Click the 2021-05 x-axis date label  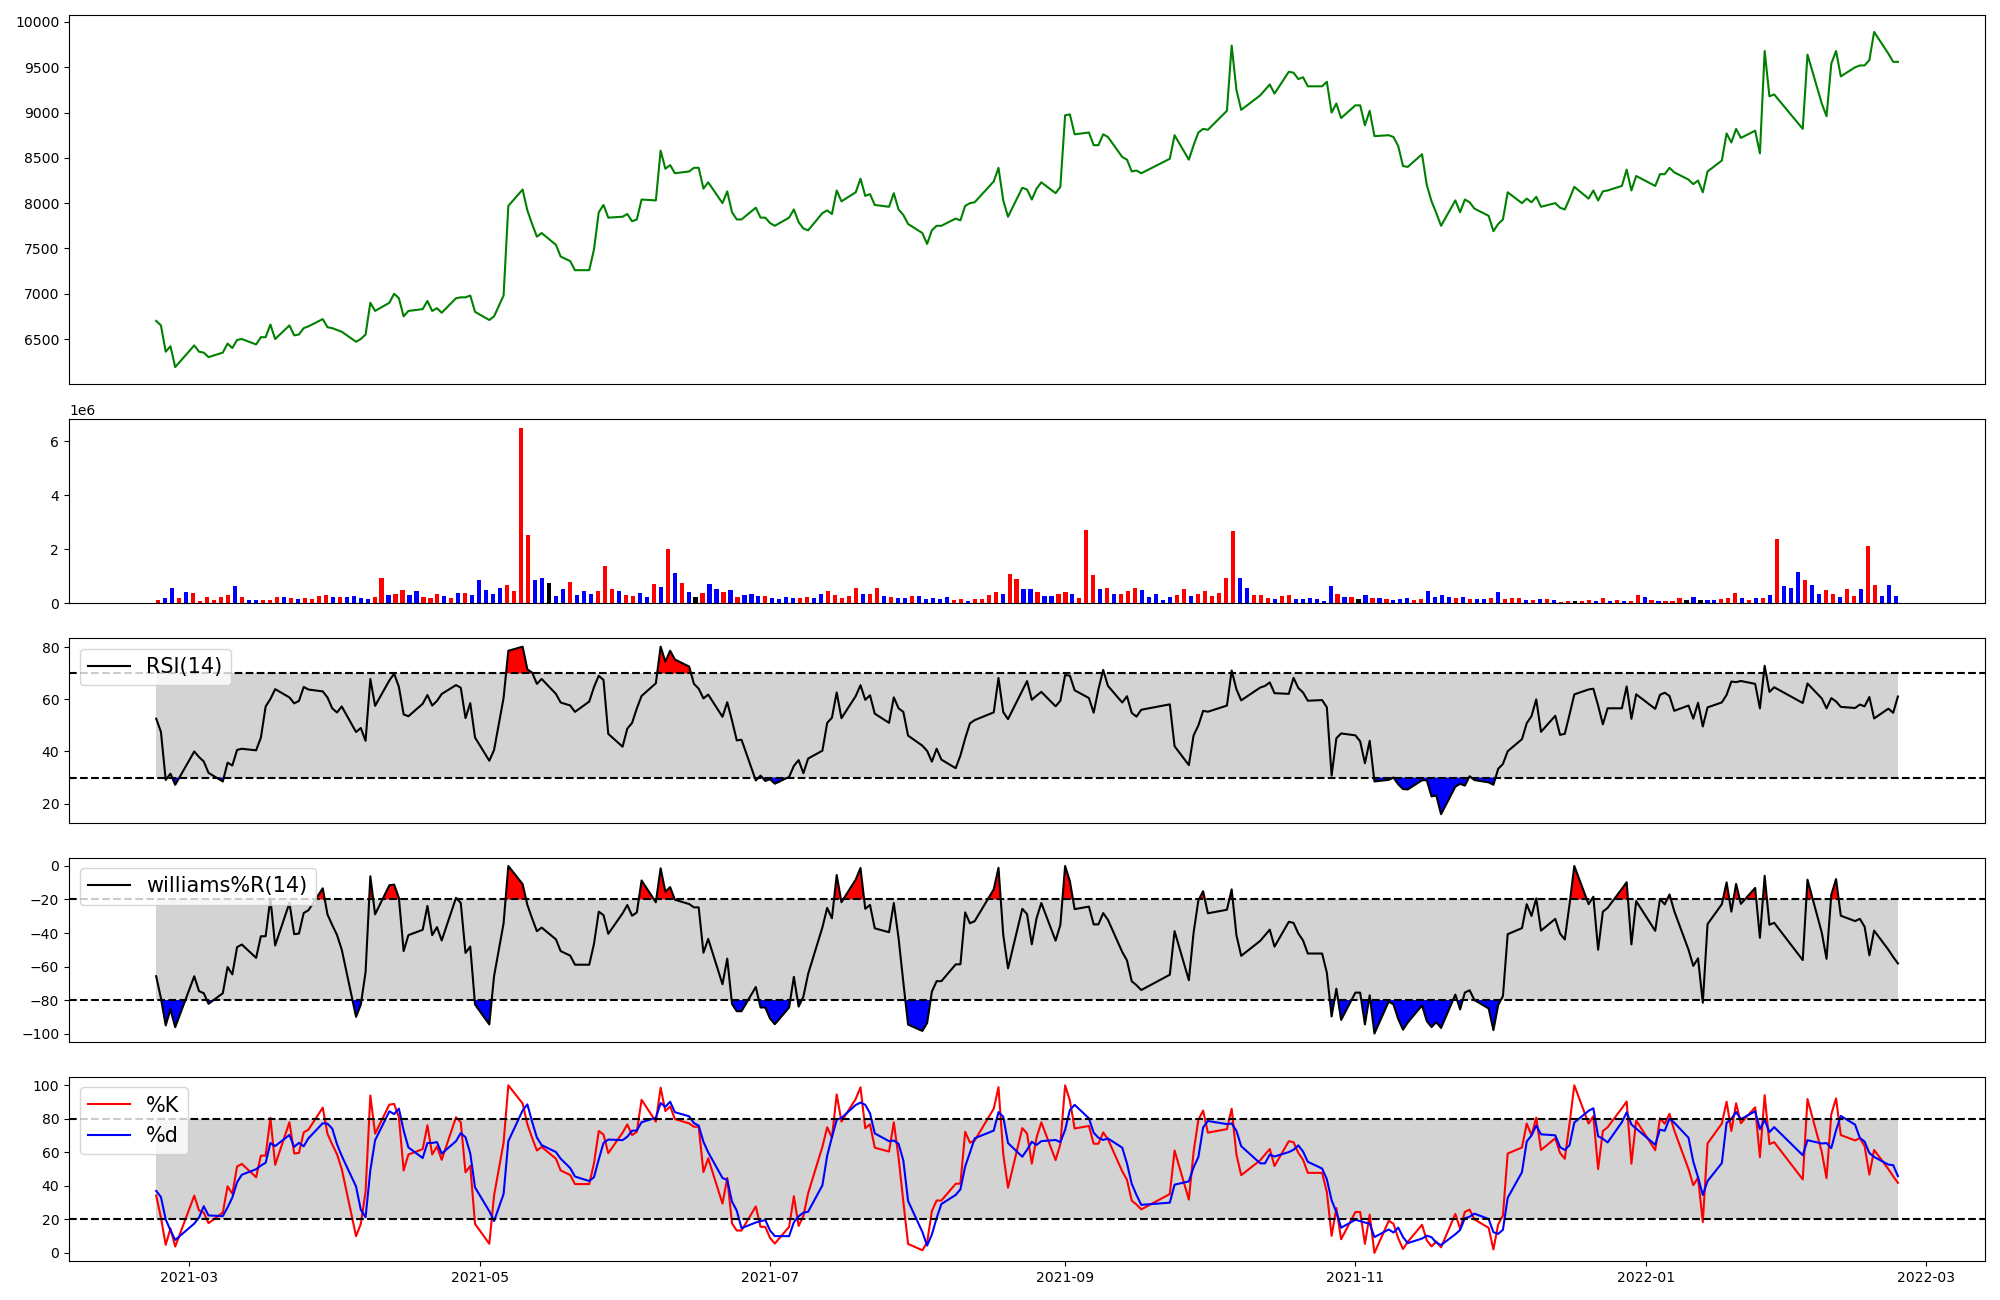click(x=481, y=1277)
